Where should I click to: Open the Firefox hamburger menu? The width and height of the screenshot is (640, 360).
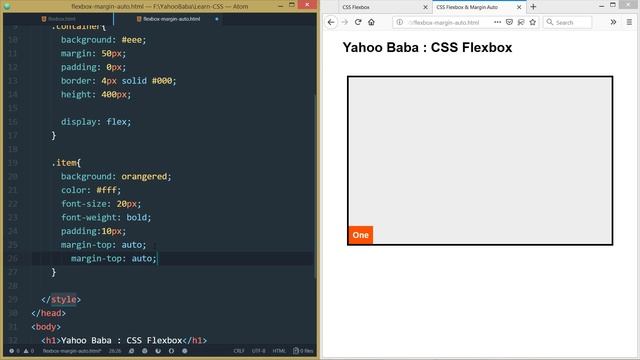pos(629,22)
